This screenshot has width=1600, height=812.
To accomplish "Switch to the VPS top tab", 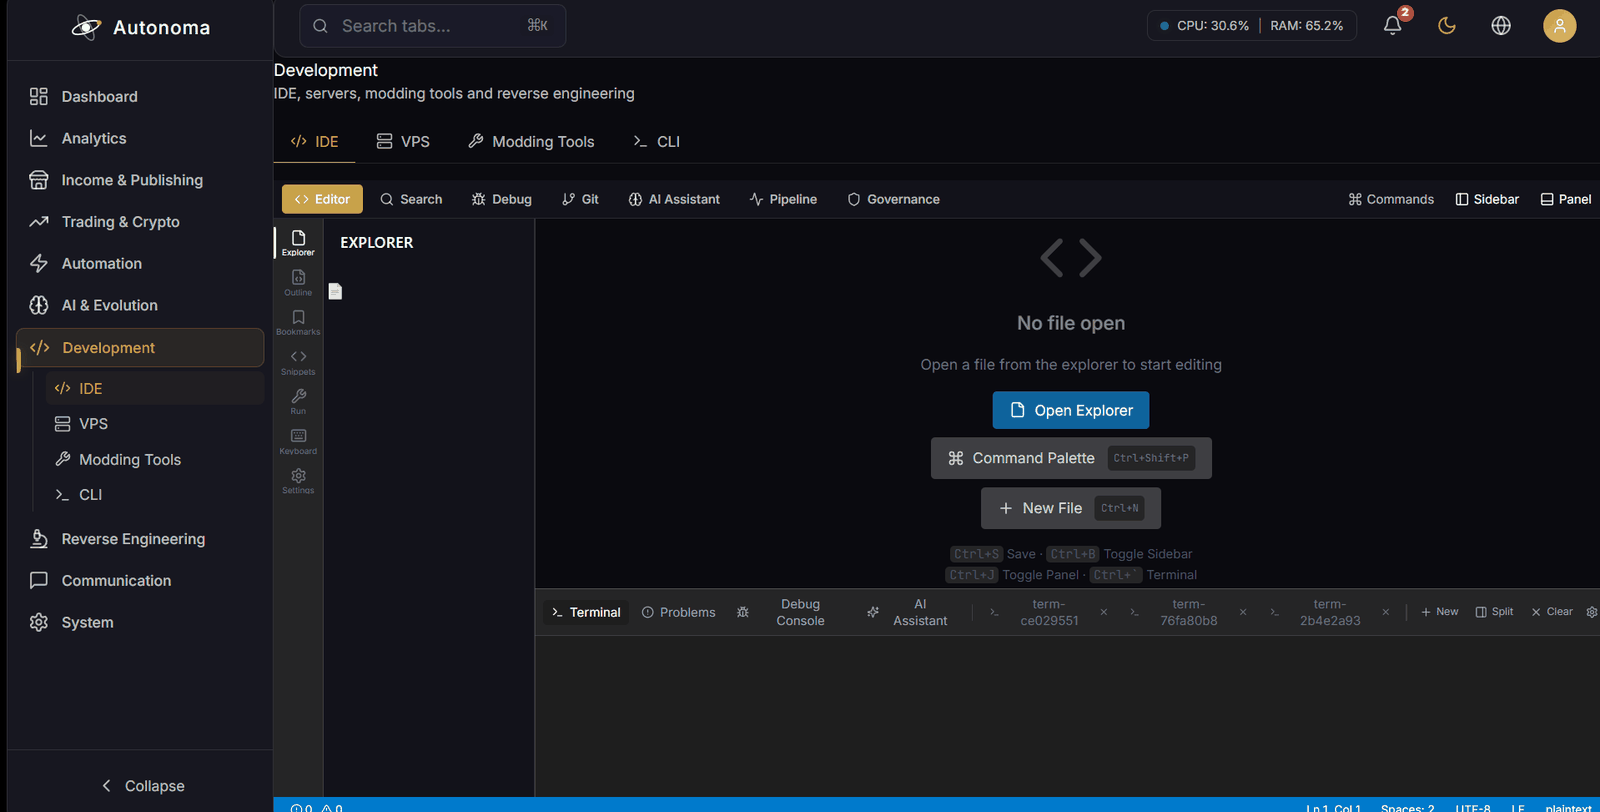I will coord(403,142).
